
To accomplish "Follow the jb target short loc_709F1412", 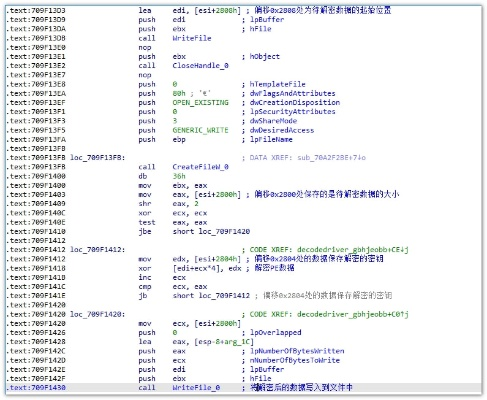I will [211, 295].
